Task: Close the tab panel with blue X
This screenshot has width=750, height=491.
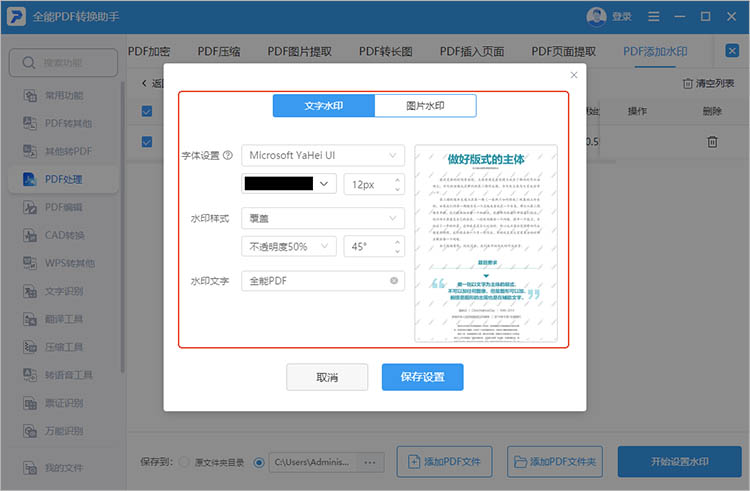Action: click(x=732, y=50)
